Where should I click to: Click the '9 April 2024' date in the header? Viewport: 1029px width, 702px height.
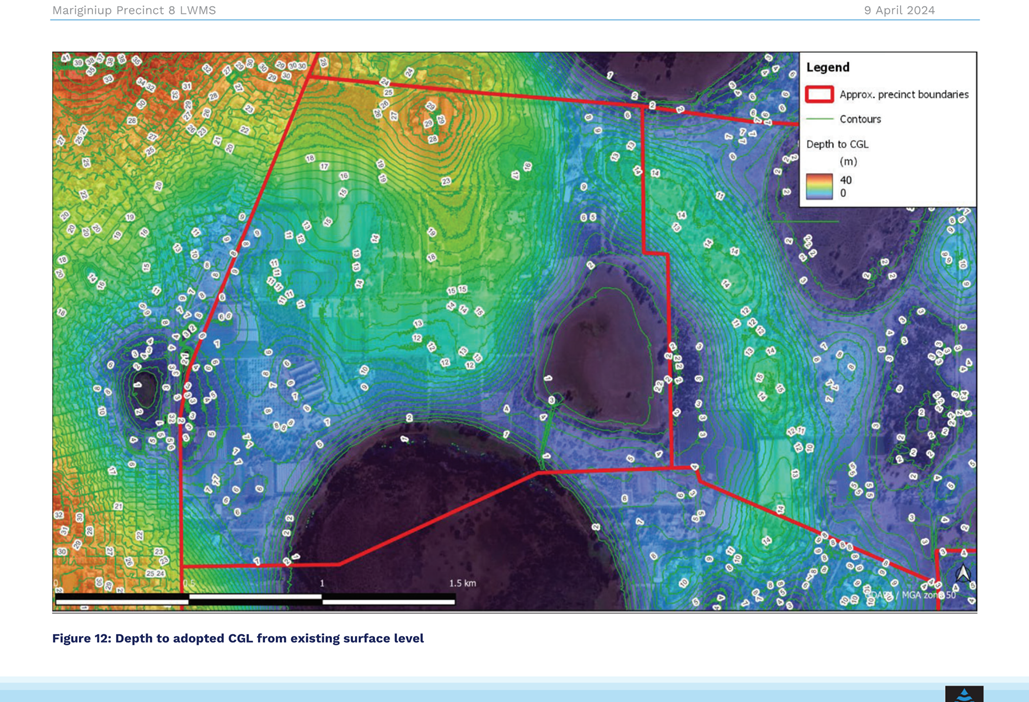899,10
